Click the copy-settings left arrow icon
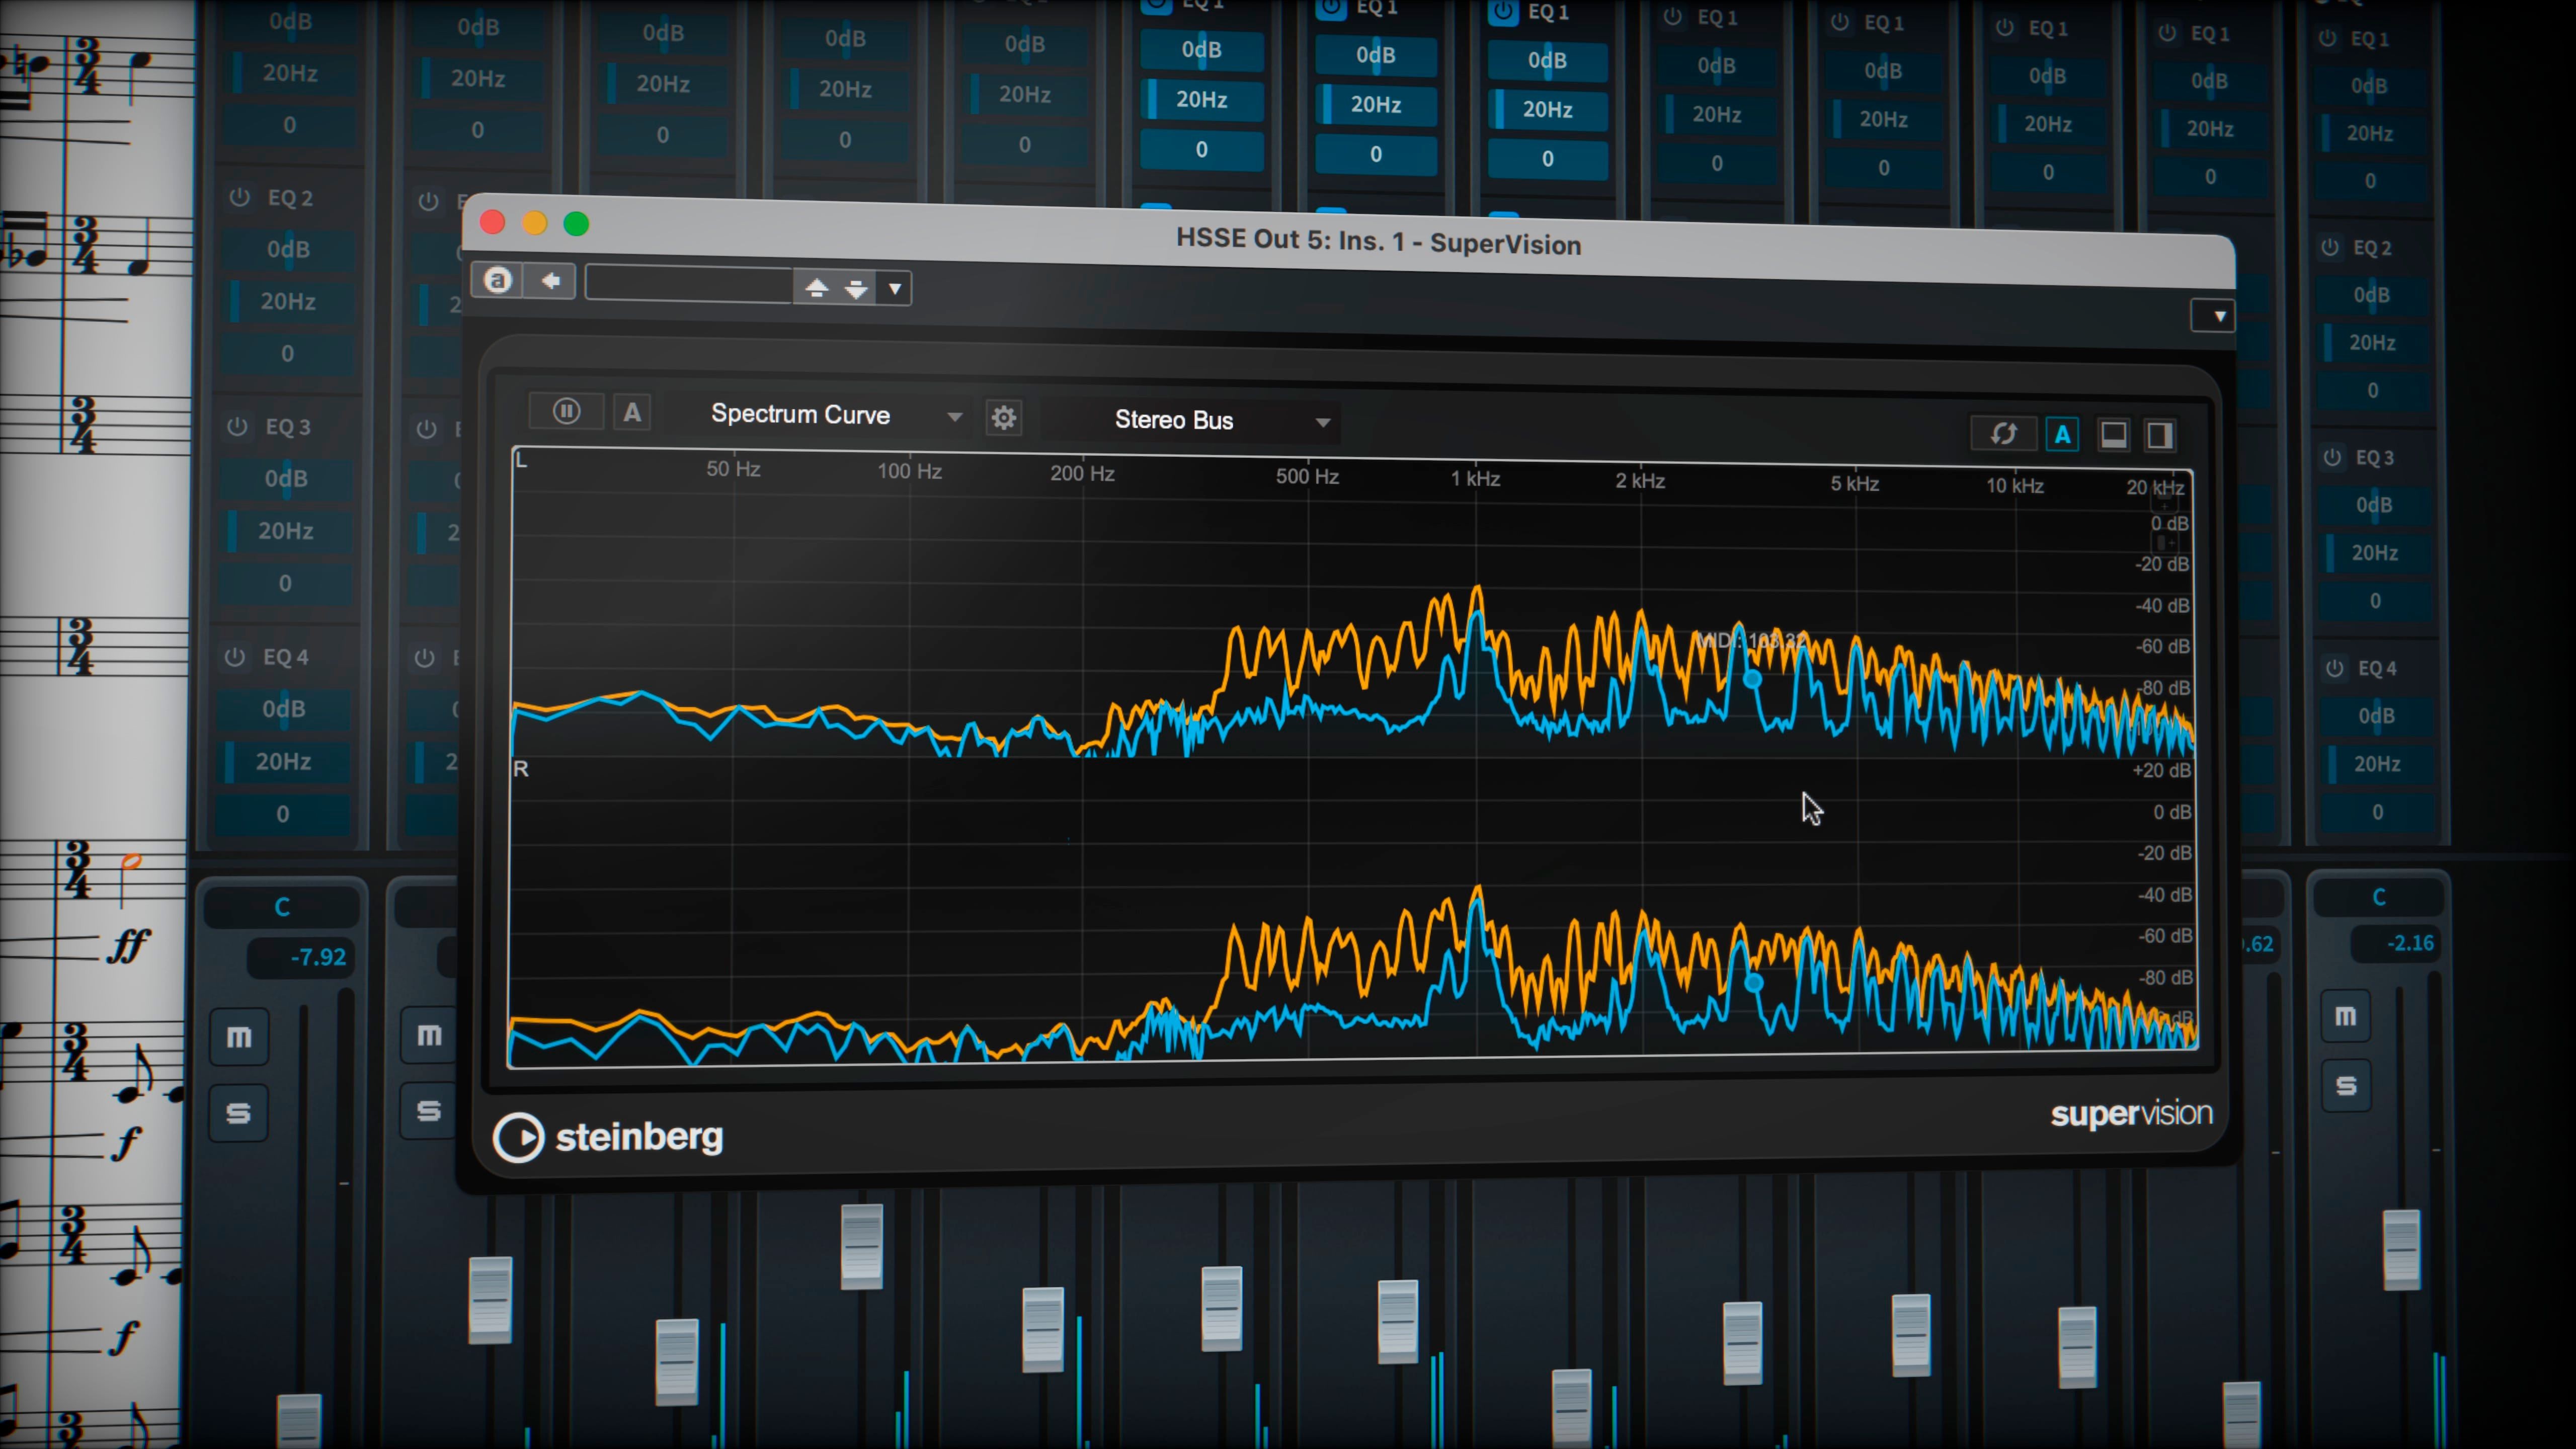Viewport: 2576px width, 1449px height. 550,281
